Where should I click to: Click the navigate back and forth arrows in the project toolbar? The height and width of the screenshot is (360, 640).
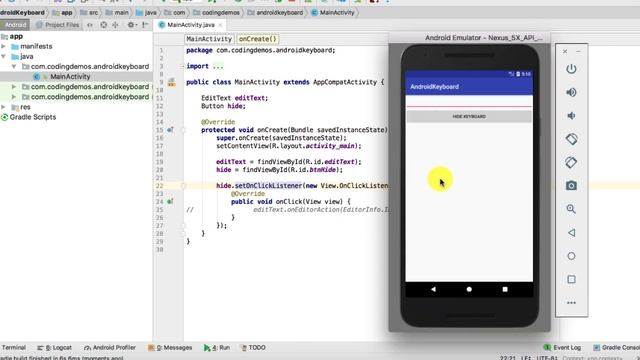(x=90, y=25)
